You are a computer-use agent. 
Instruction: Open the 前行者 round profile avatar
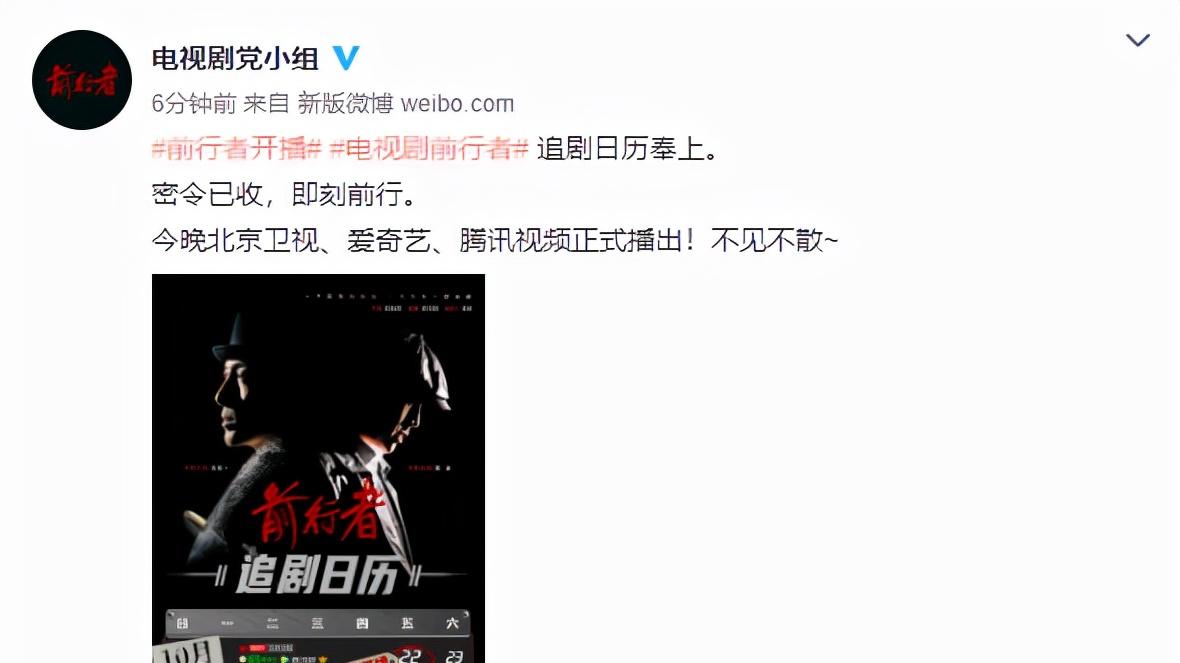[x=82, y=80]
